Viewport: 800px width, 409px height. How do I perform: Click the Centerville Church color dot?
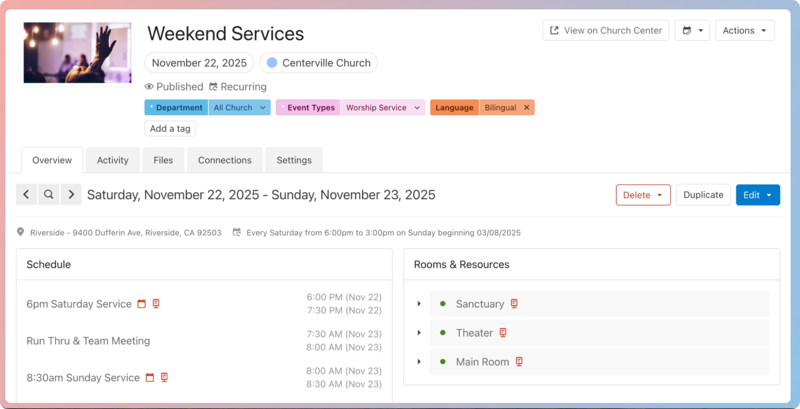[x=271, y=63]
